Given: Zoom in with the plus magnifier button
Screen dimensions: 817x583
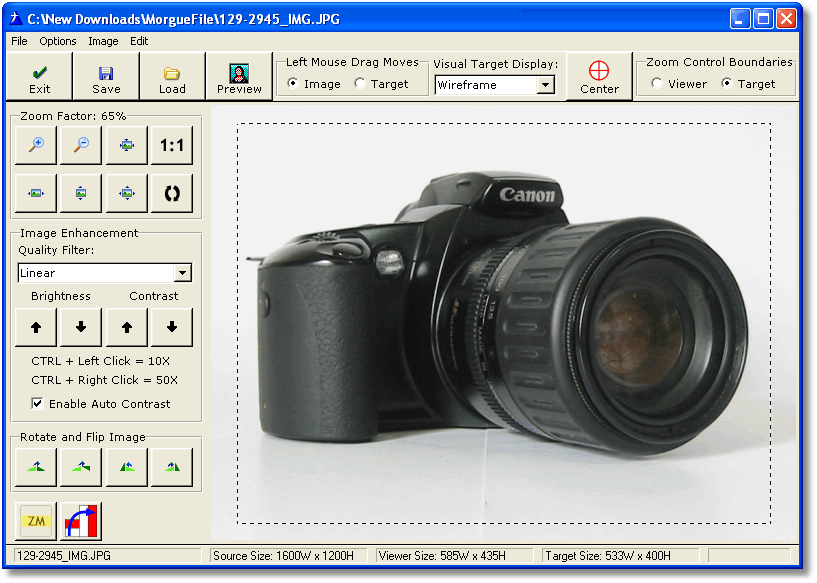Looking at the screenshot, I should click(36, 145).
